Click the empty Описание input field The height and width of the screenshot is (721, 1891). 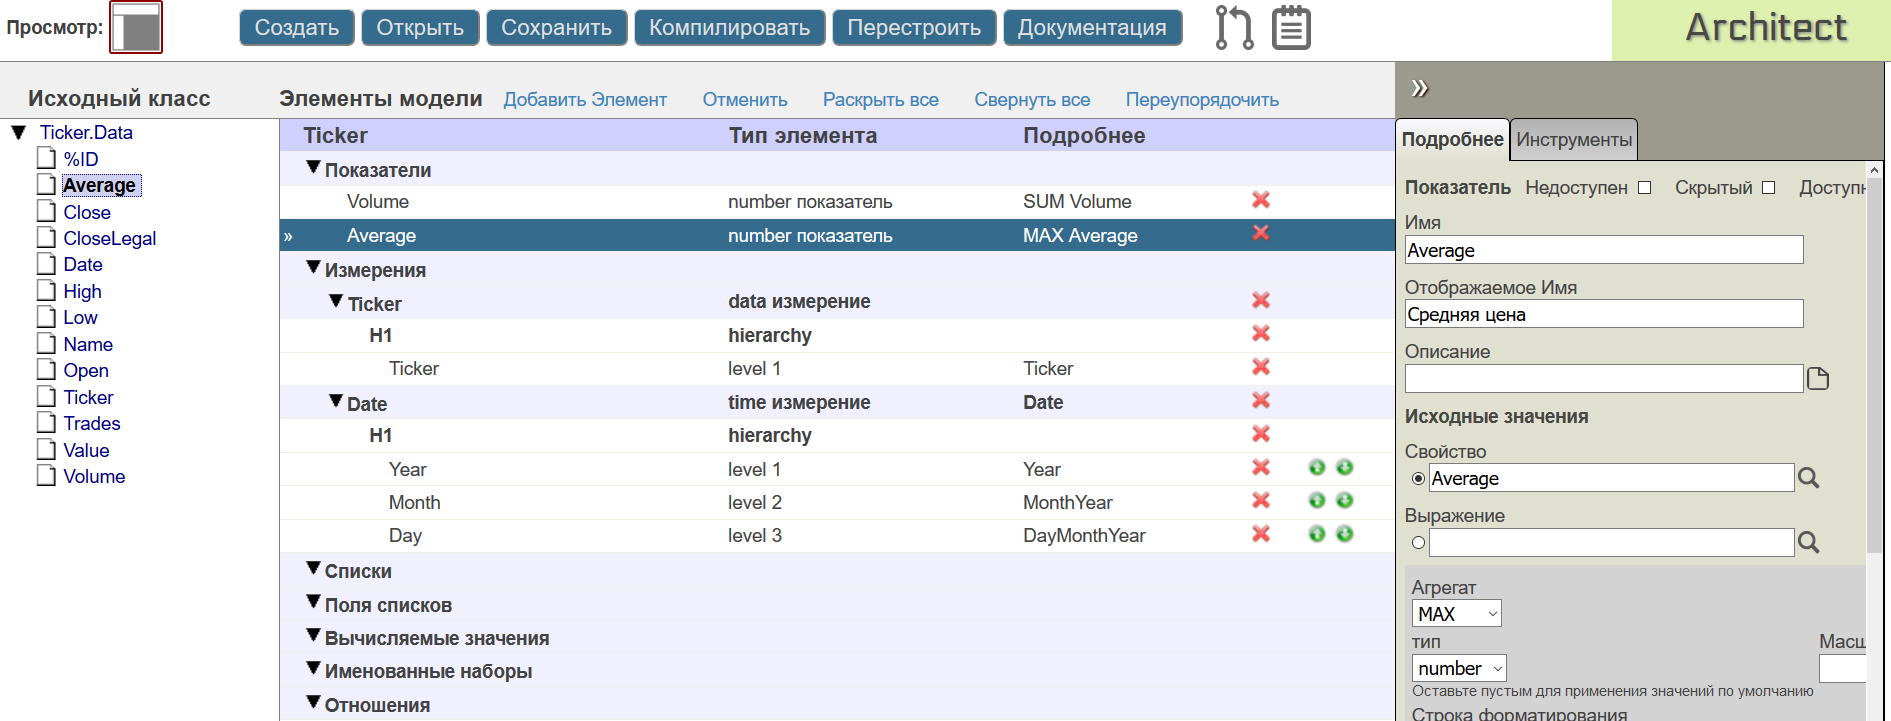[x=1604, y=379]
